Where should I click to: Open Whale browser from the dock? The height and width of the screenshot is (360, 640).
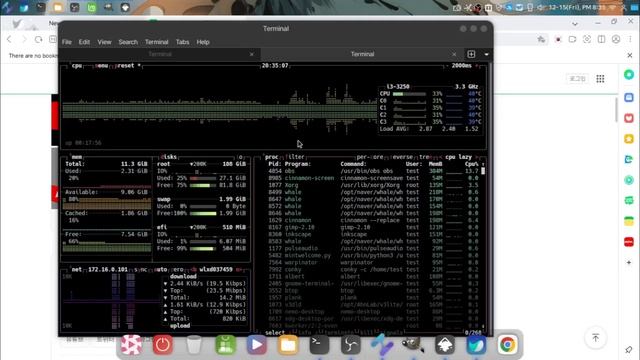click(476, 345)
